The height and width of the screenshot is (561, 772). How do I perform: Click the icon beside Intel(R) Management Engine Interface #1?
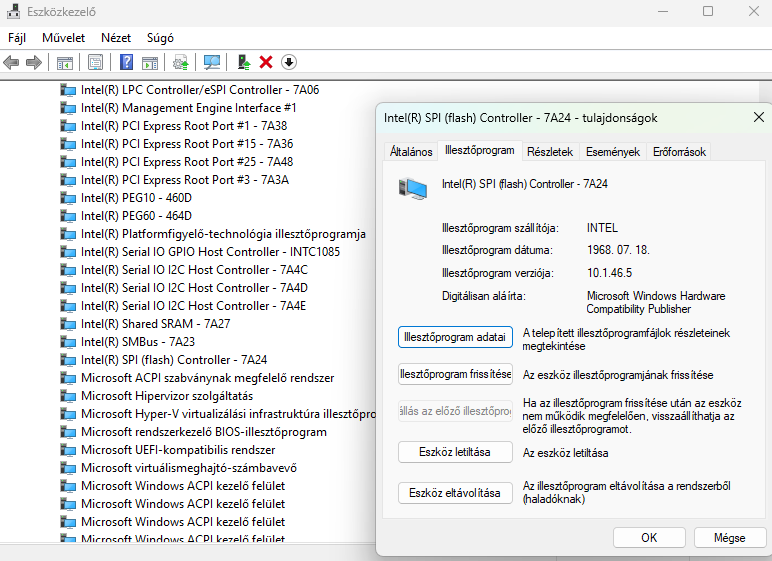click(x=68, y=108)
